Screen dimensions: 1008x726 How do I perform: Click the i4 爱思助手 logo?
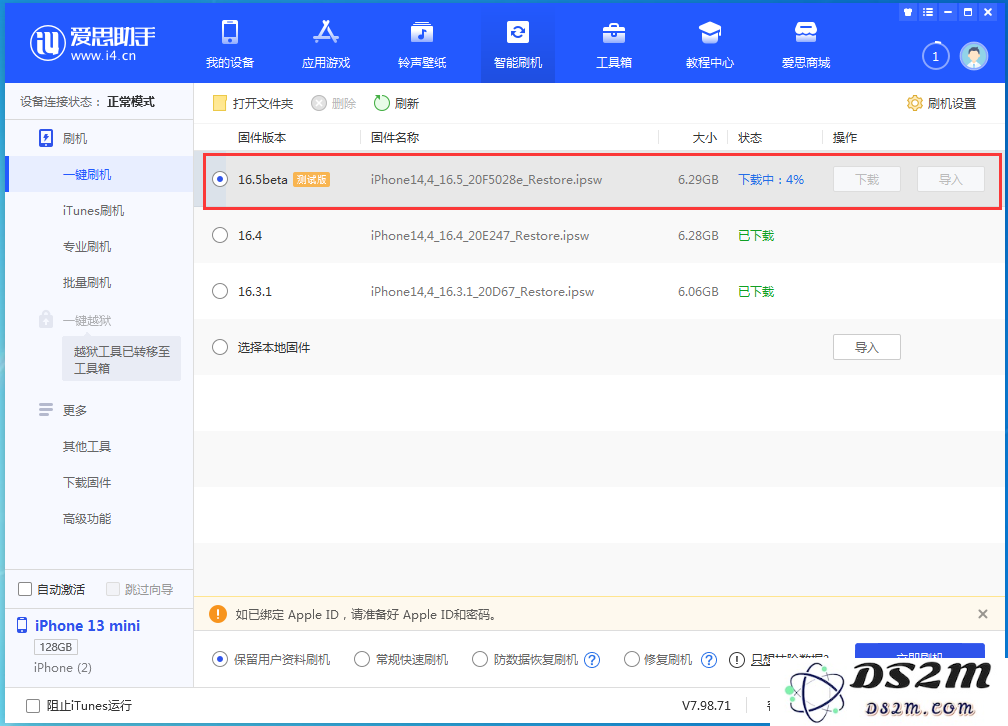point(92,43)
